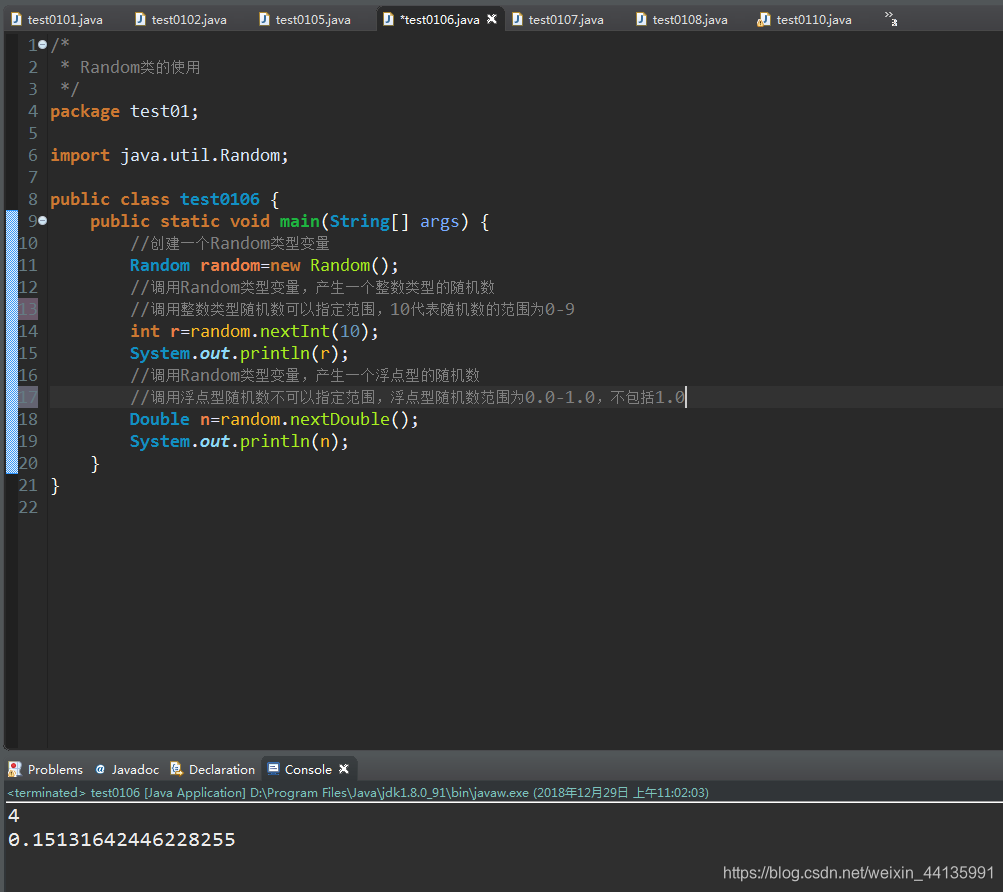Close the test0106.java editor tab
The width and height of the screenshot is (1003, 892).
491,19
